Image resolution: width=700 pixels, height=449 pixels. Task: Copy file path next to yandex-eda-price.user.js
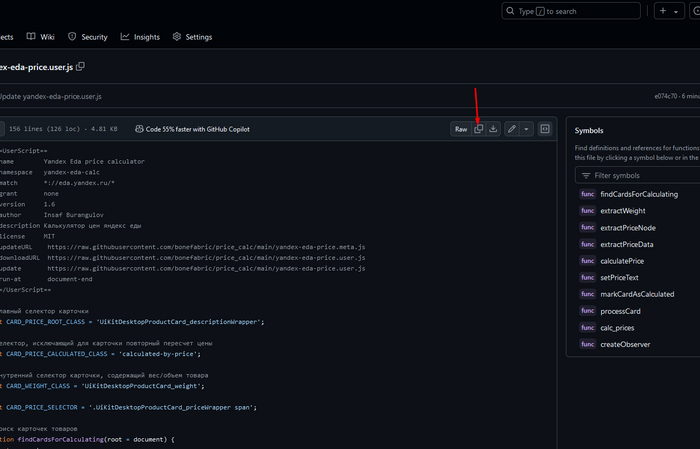pyautogui.click(x=81, y=66)
